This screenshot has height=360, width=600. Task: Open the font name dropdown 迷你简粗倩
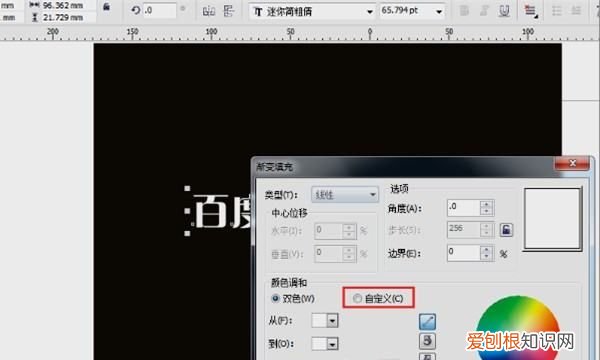point(370,12)
